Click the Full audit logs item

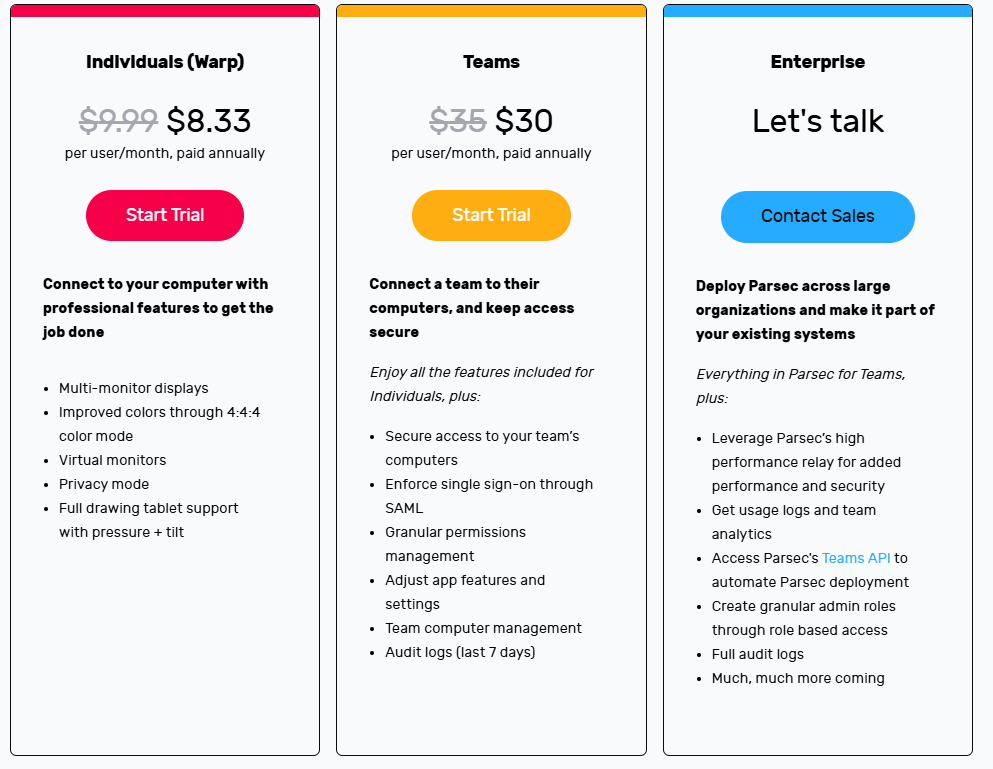tap(757, 654)
